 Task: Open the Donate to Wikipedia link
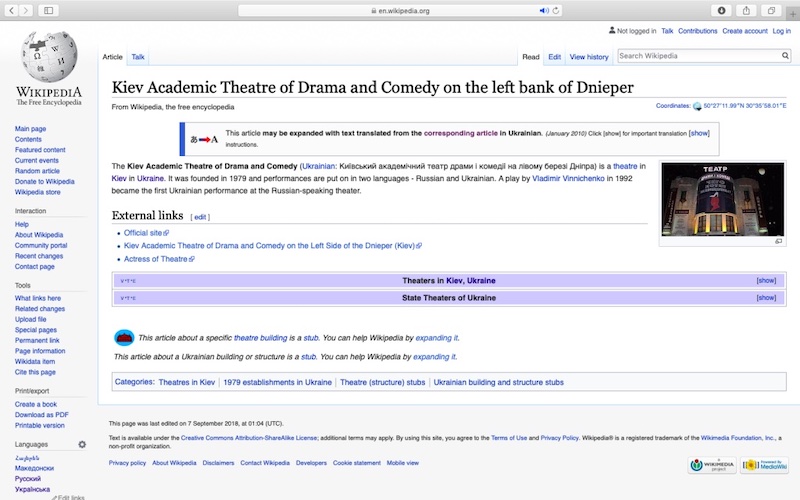coord(44,182)
